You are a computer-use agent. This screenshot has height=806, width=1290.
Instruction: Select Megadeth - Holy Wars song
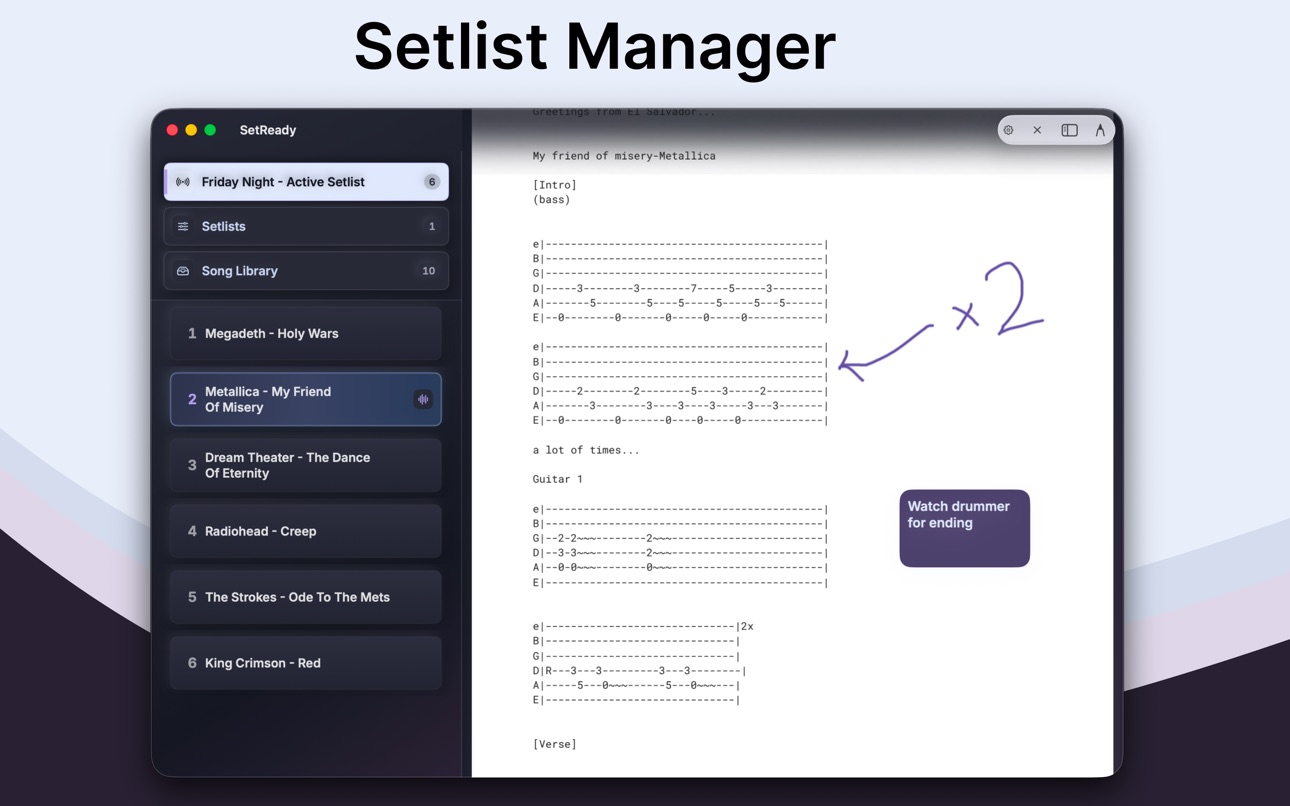(306, 334)
